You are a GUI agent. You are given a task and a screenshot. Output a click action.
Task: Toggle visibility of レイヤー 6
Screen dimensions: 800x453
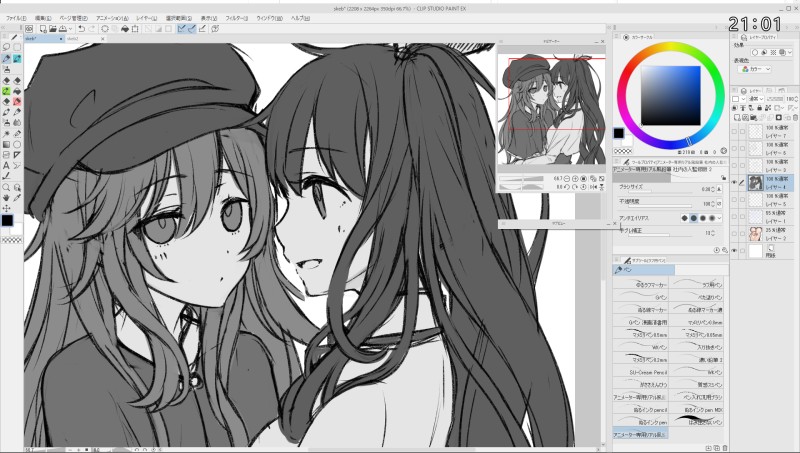click(x=734, y=148)
